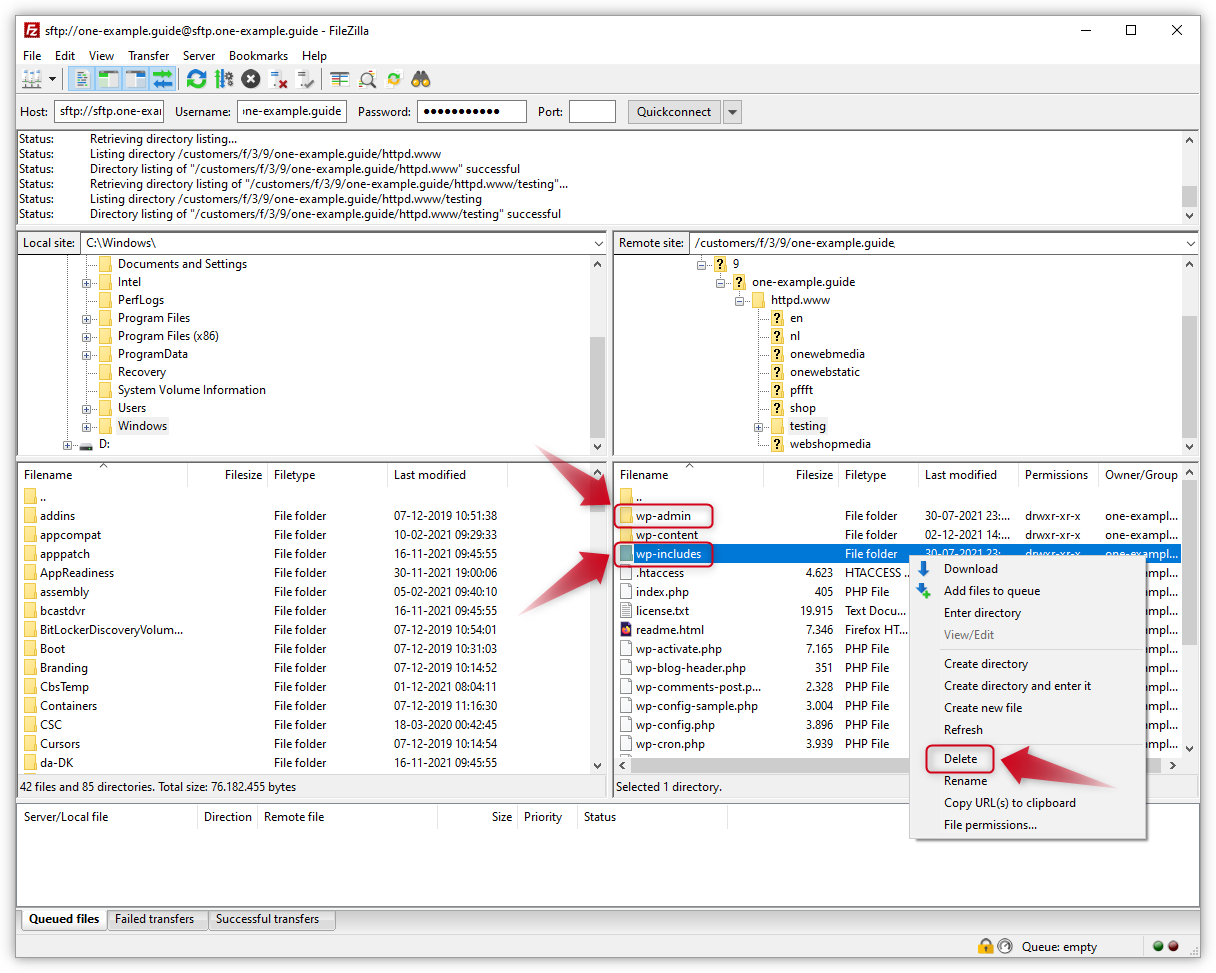
Task: Switch to the Failed transfers tab
Action: (157, 919)
